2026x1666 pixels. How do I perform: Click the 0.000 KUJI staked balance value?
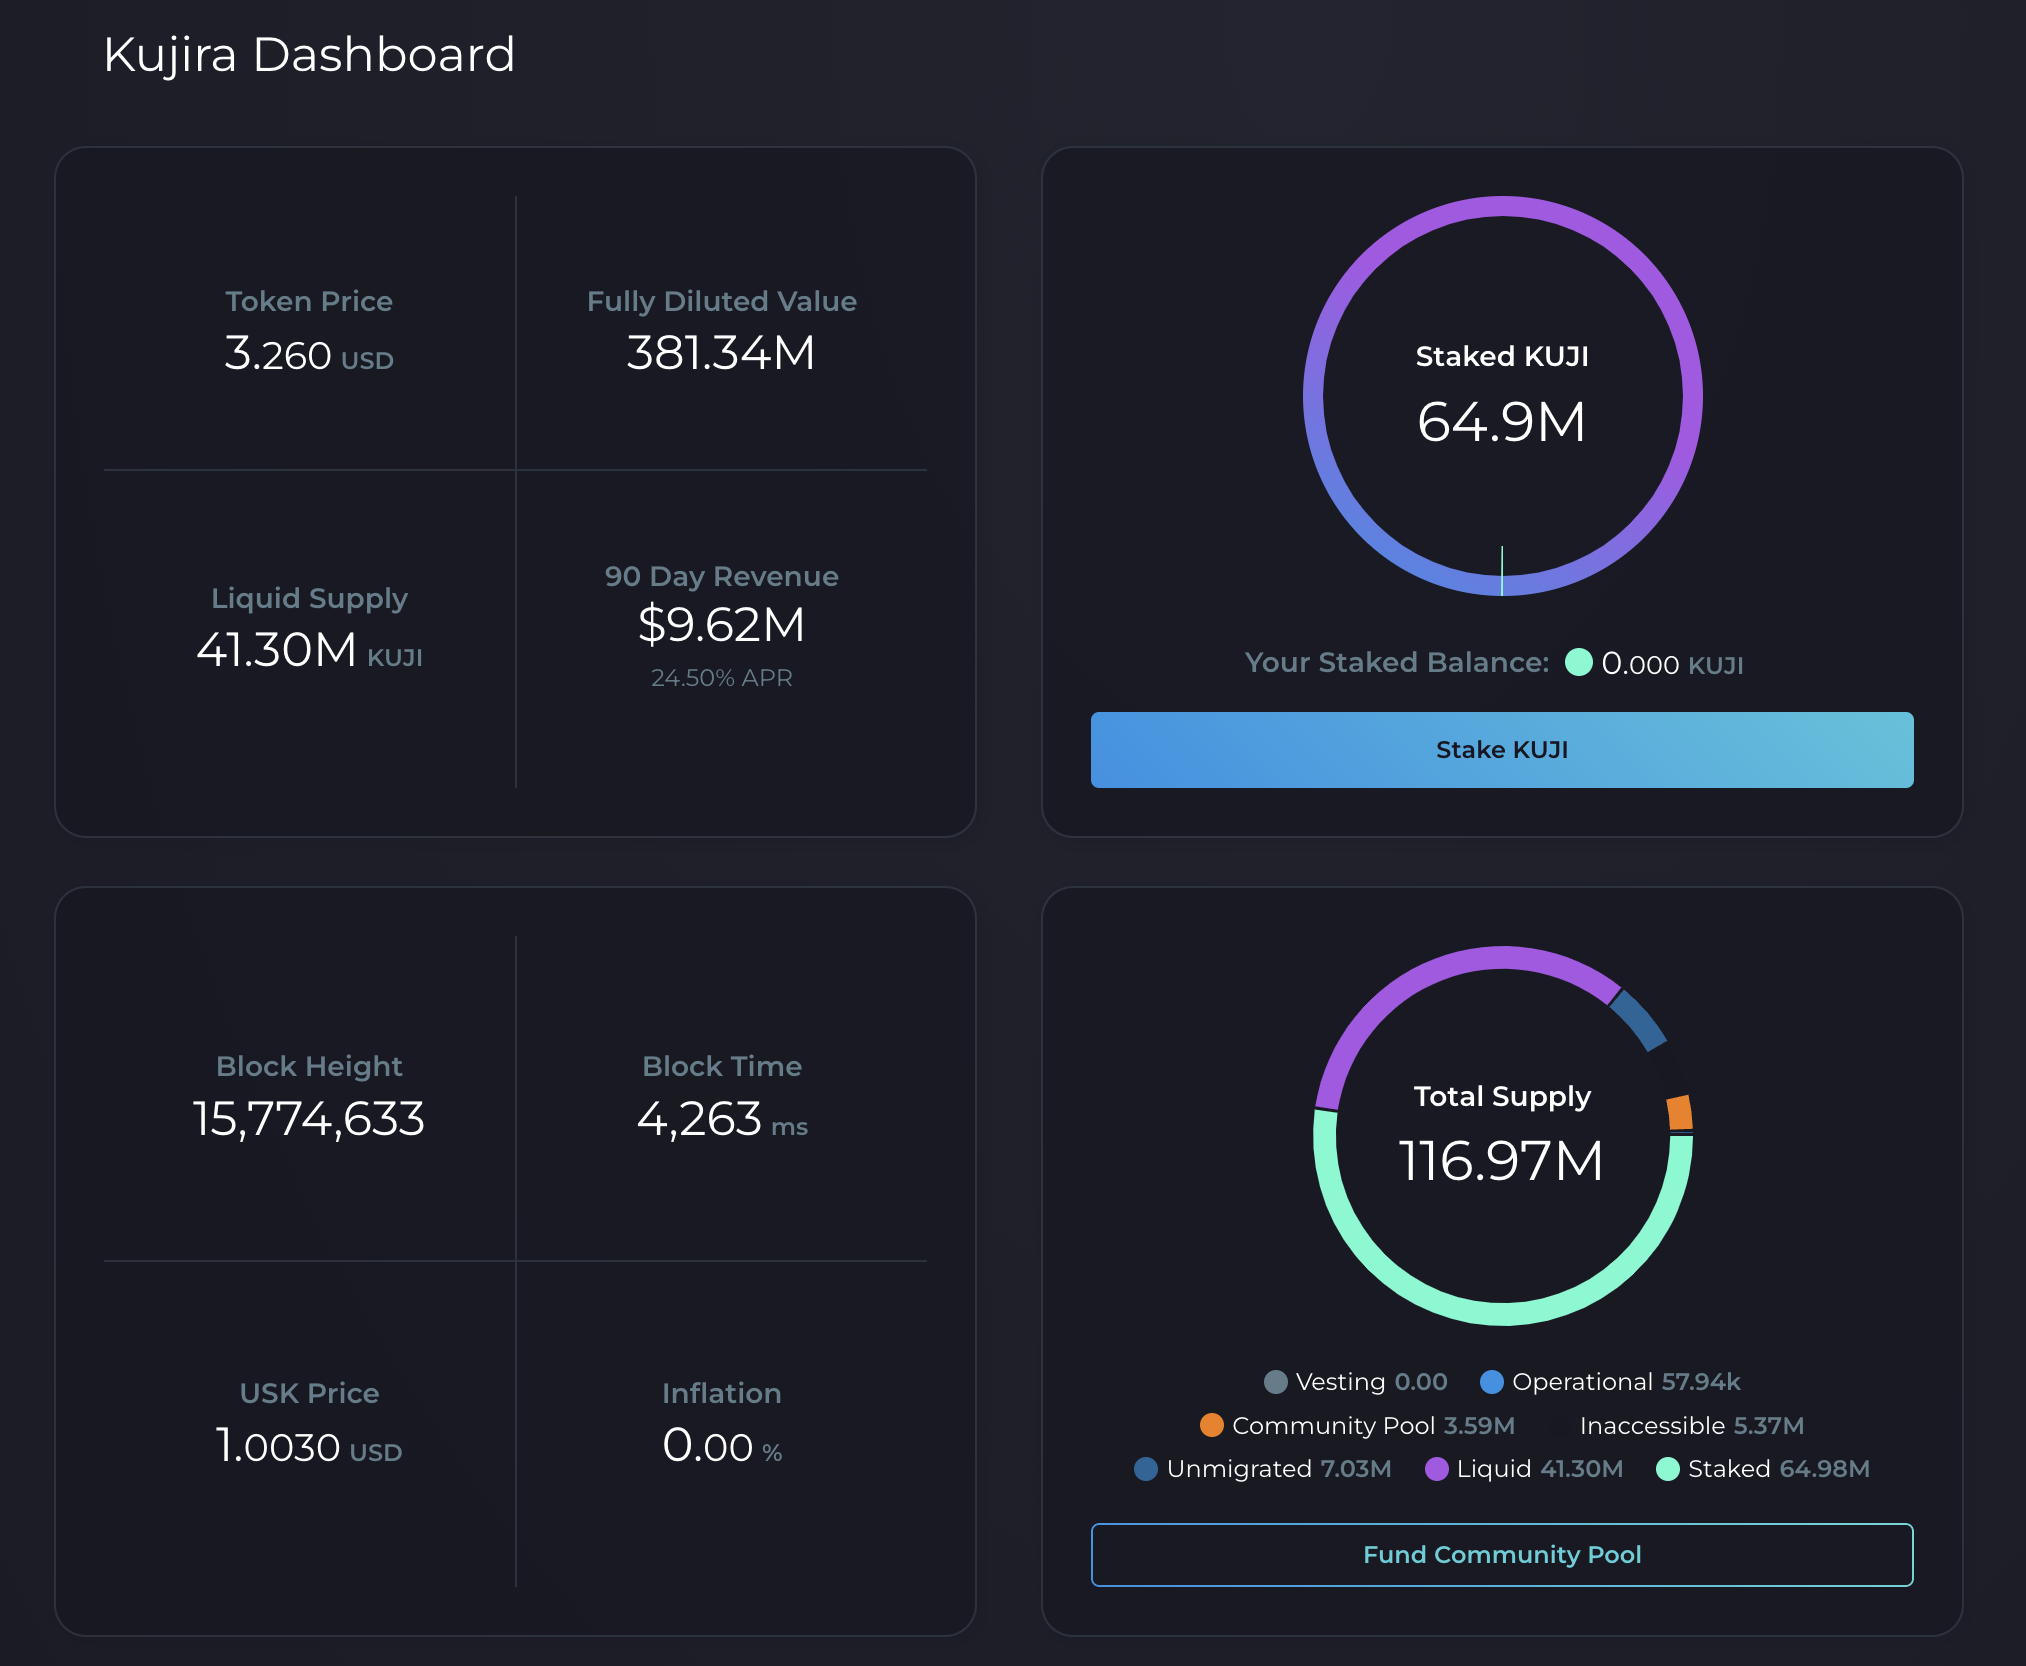pos(1672,664)
